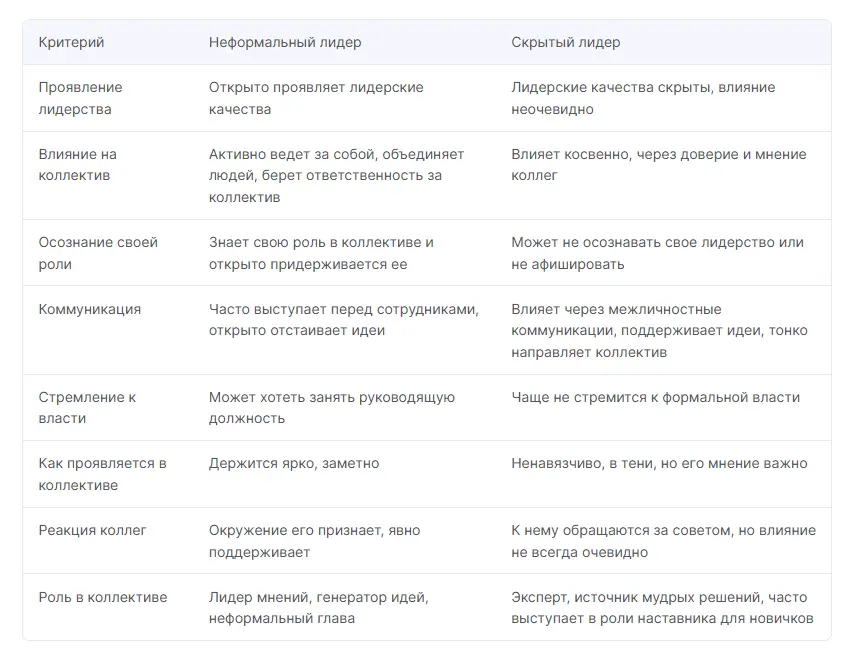Select the "Лидерские качества скрыты" cell
This screenshot has height=659, width=854.
coord(643,98)
